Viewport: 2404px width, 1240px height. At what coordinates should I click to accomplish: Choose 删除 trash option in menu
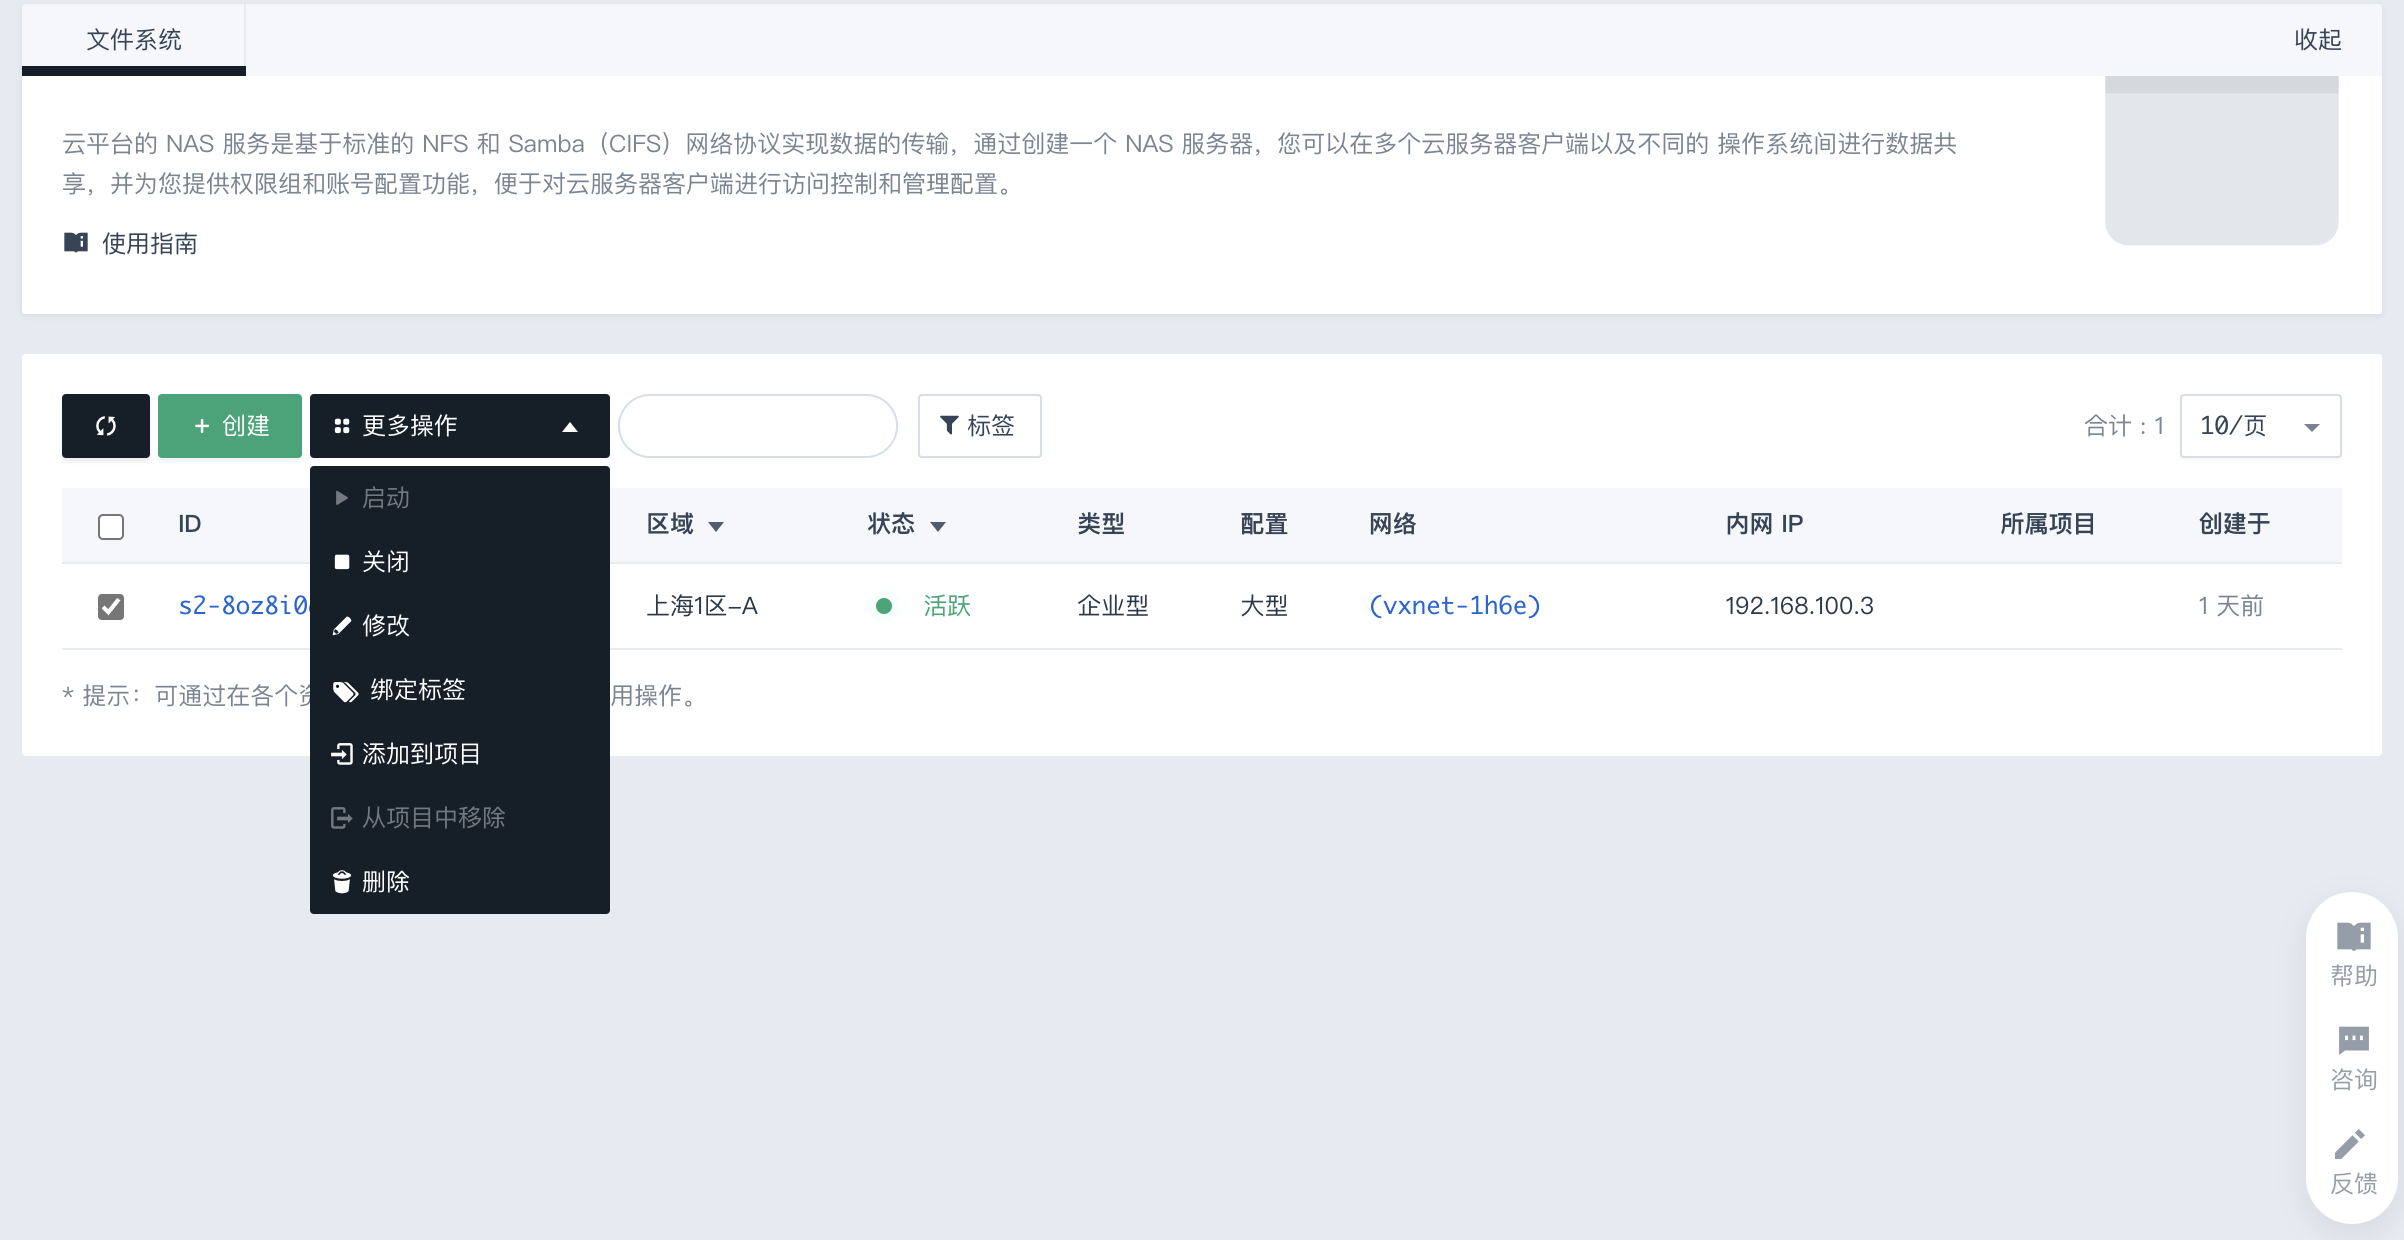385,881
